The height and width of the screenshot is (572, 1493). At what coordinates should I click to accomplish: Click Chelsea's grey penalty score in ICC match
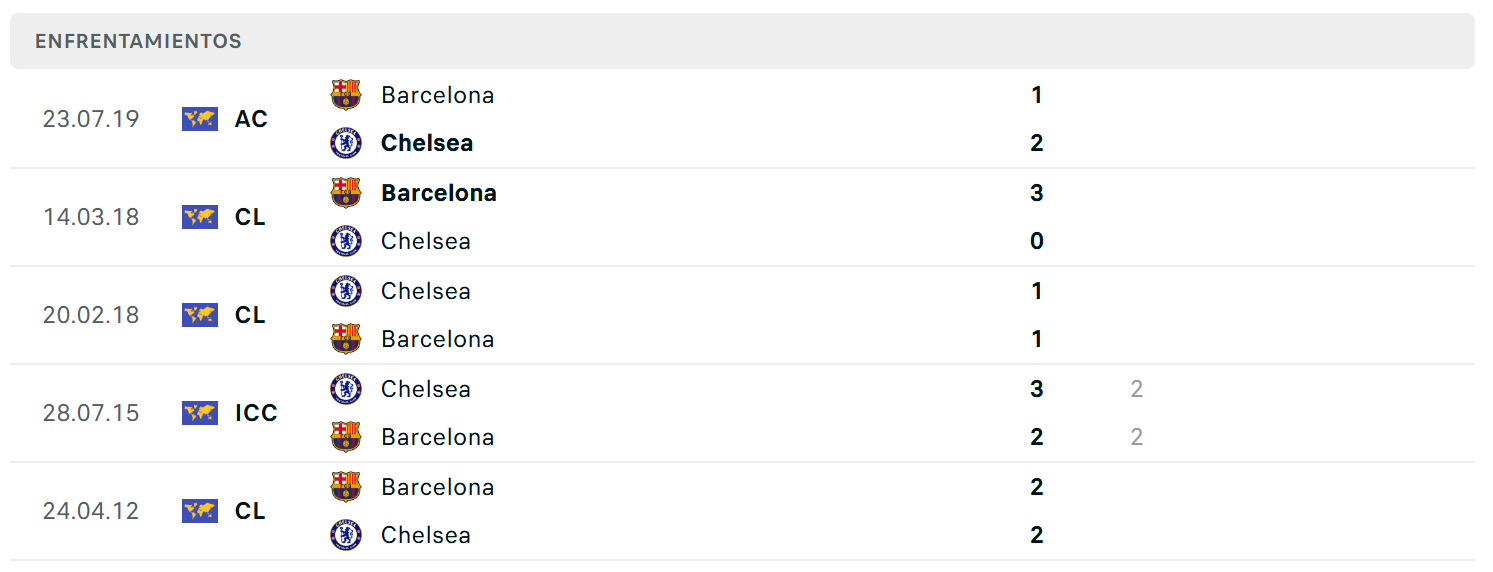1137,389
